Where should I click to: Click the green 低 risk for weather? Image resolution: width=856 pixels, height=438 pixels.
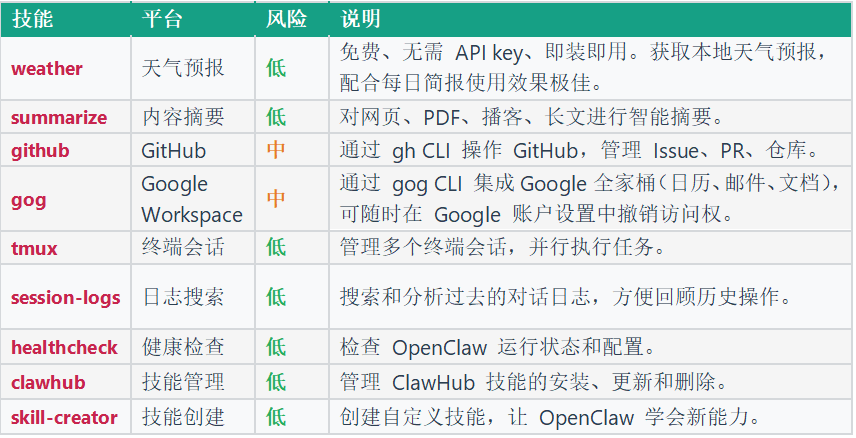(x=276, y=68)
